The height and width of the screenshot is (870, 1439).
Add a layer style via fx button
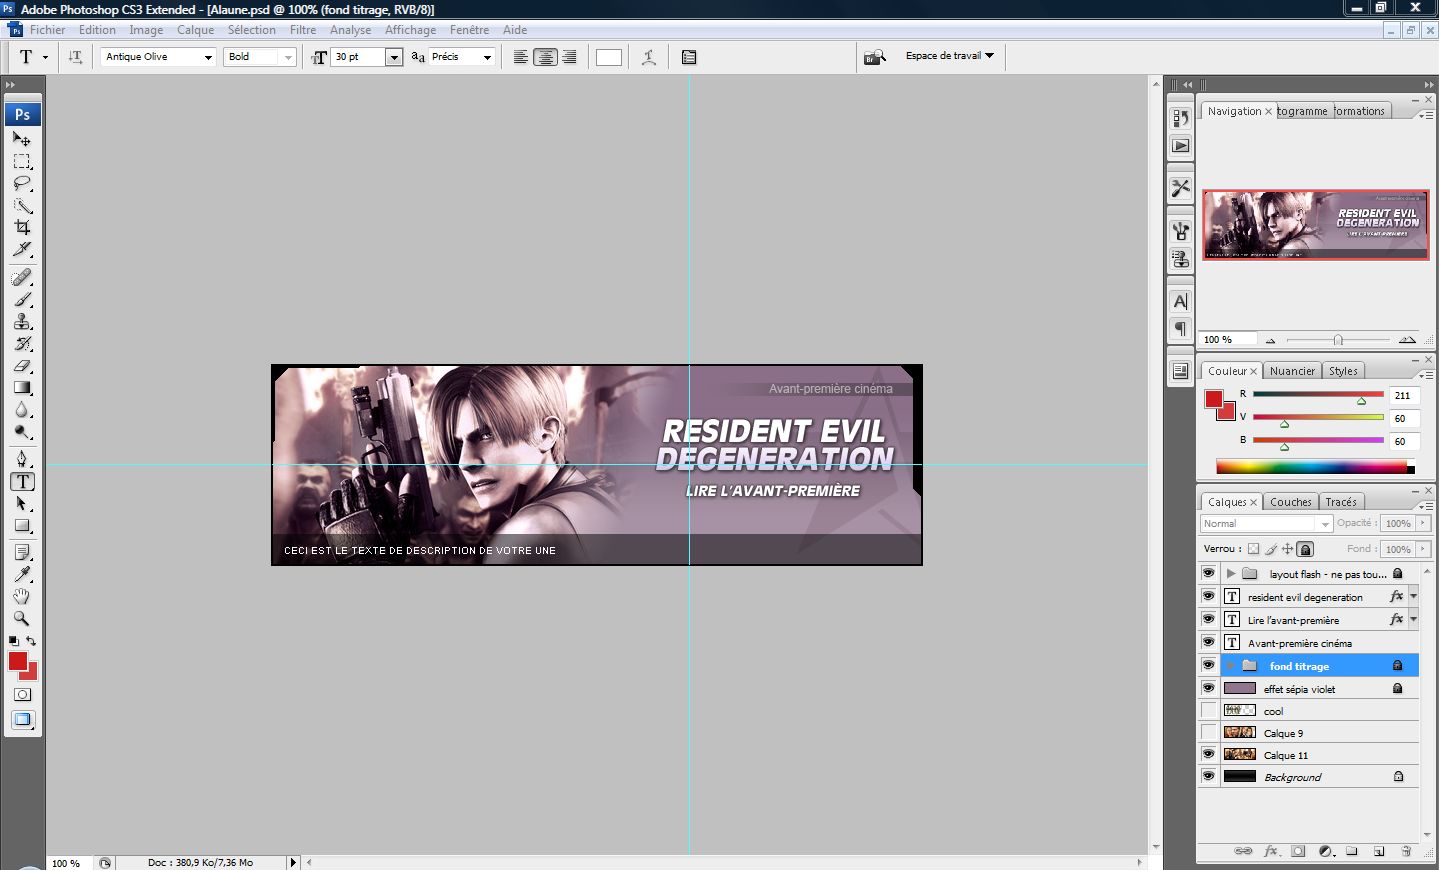tap(1271, 852)
